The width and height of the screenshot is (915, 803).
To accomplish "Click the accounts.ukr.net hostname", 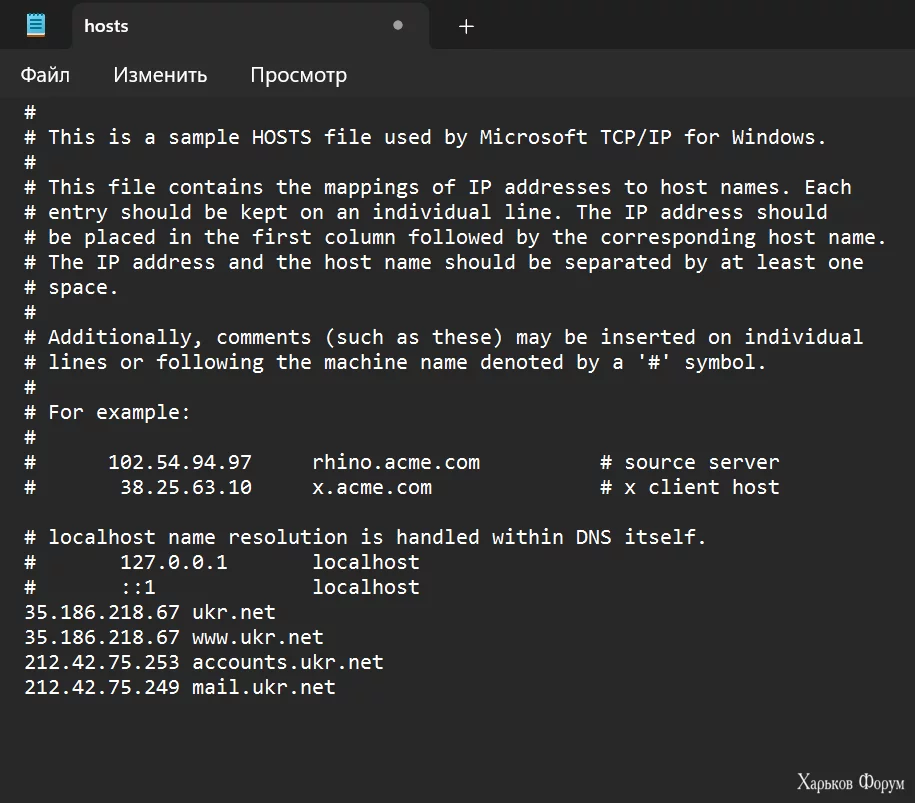I will coord(287,662).
